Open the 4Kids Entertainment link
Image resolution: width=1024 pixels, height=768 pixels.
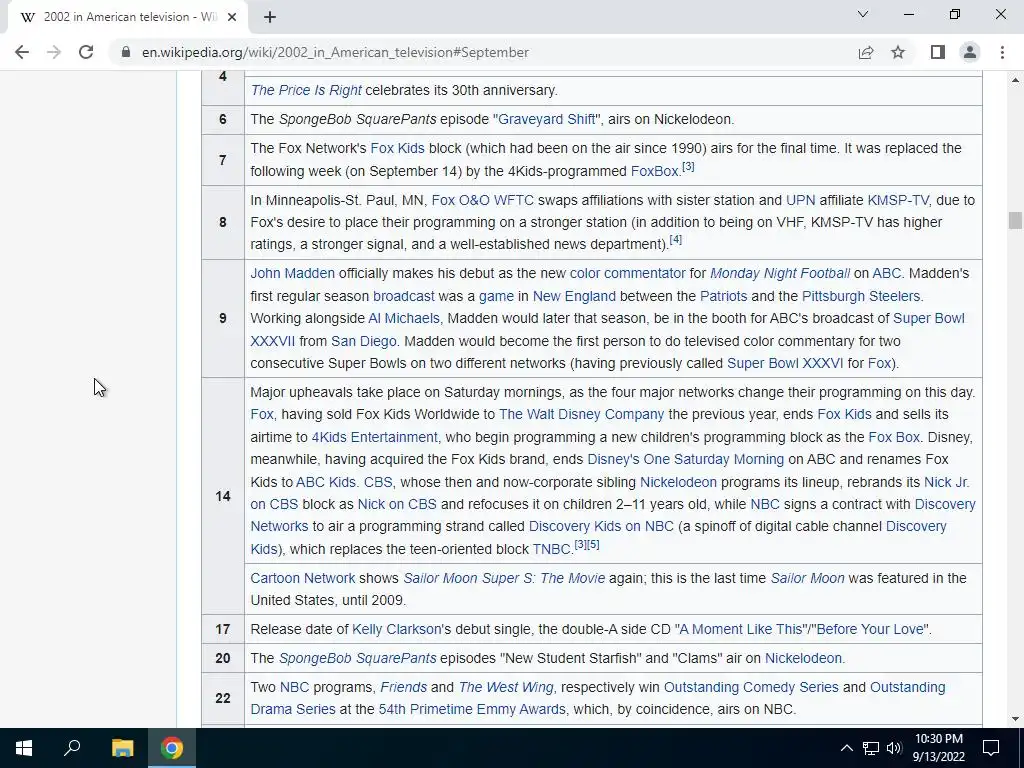click(x=375, y=437)
